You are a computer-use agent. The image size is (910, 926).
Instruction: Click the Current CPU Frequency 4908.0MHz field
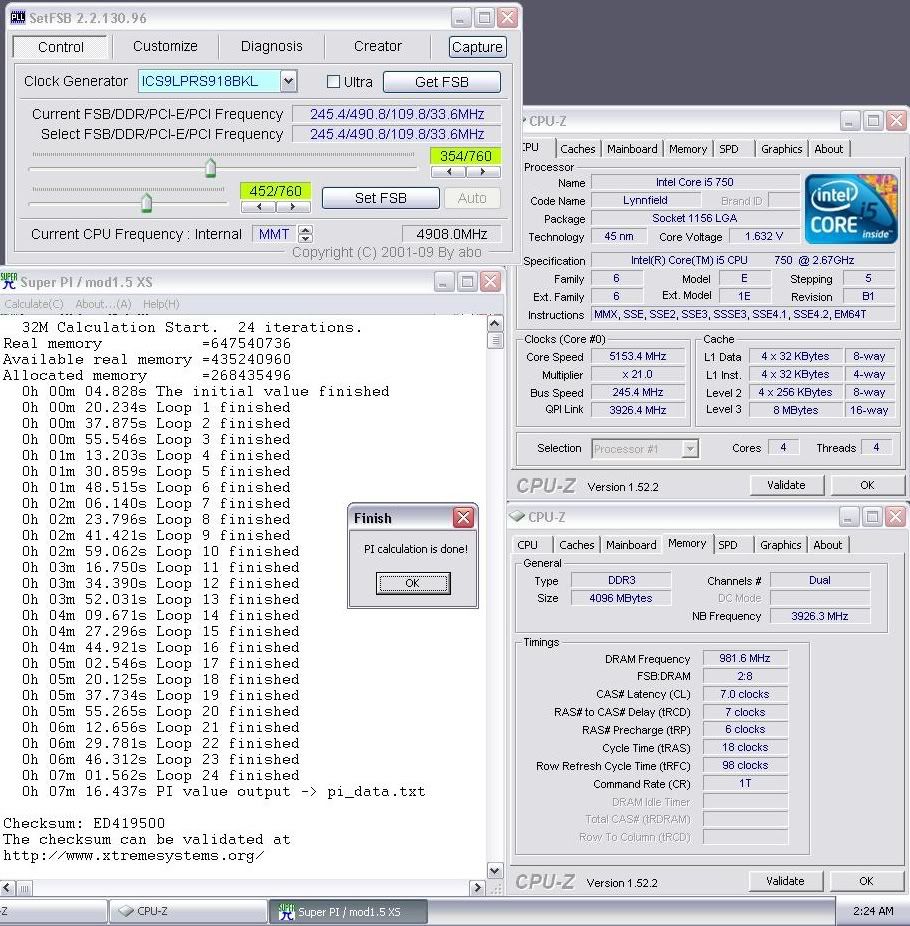452,234
